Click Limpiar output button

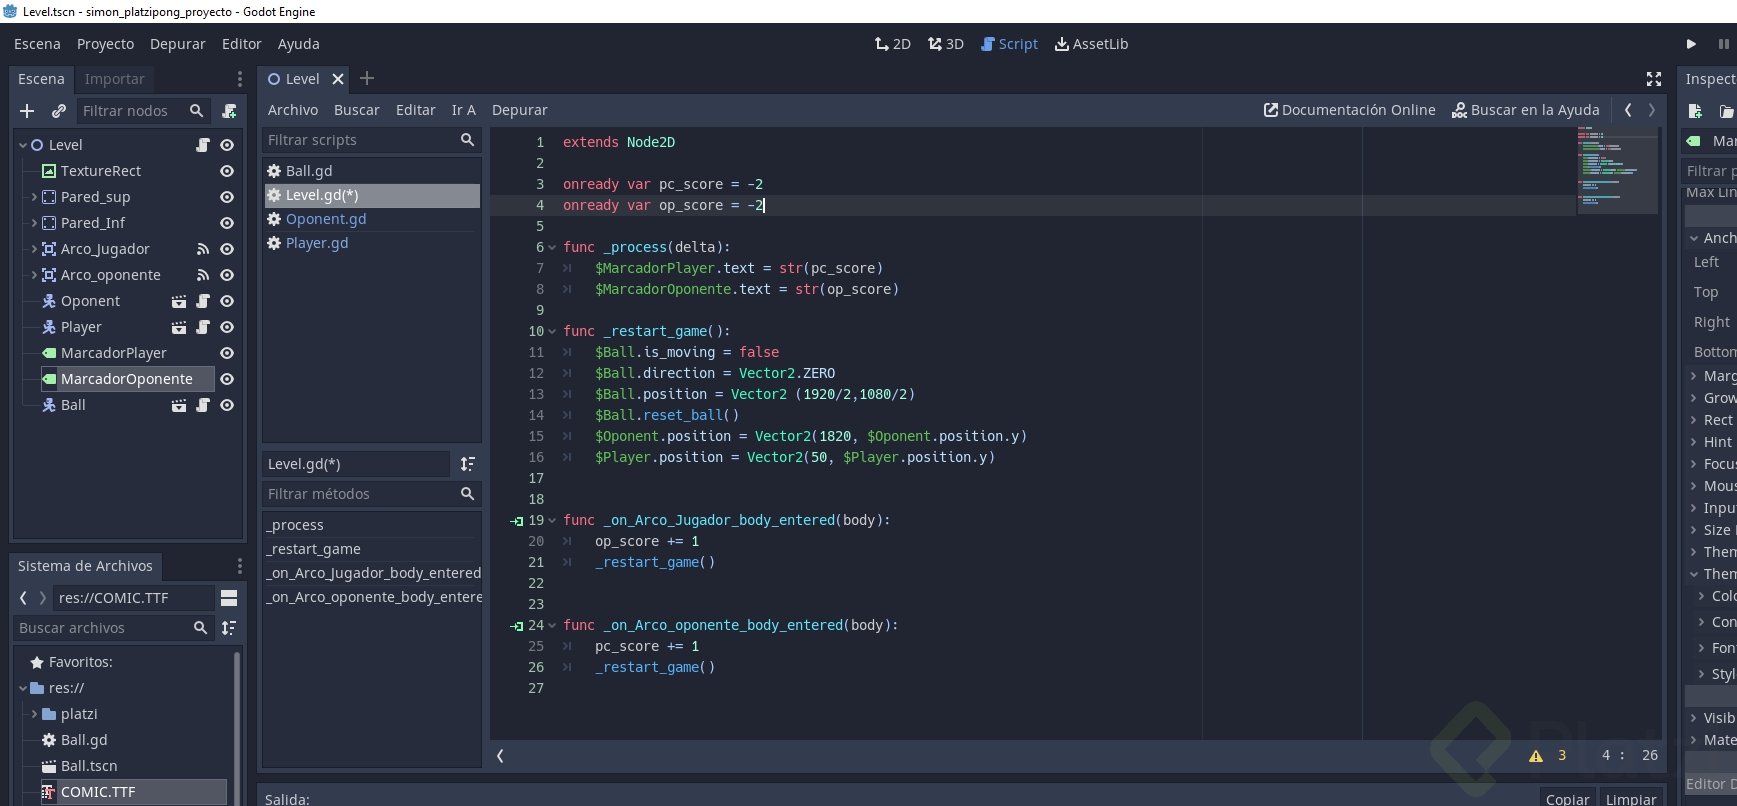1630,798
